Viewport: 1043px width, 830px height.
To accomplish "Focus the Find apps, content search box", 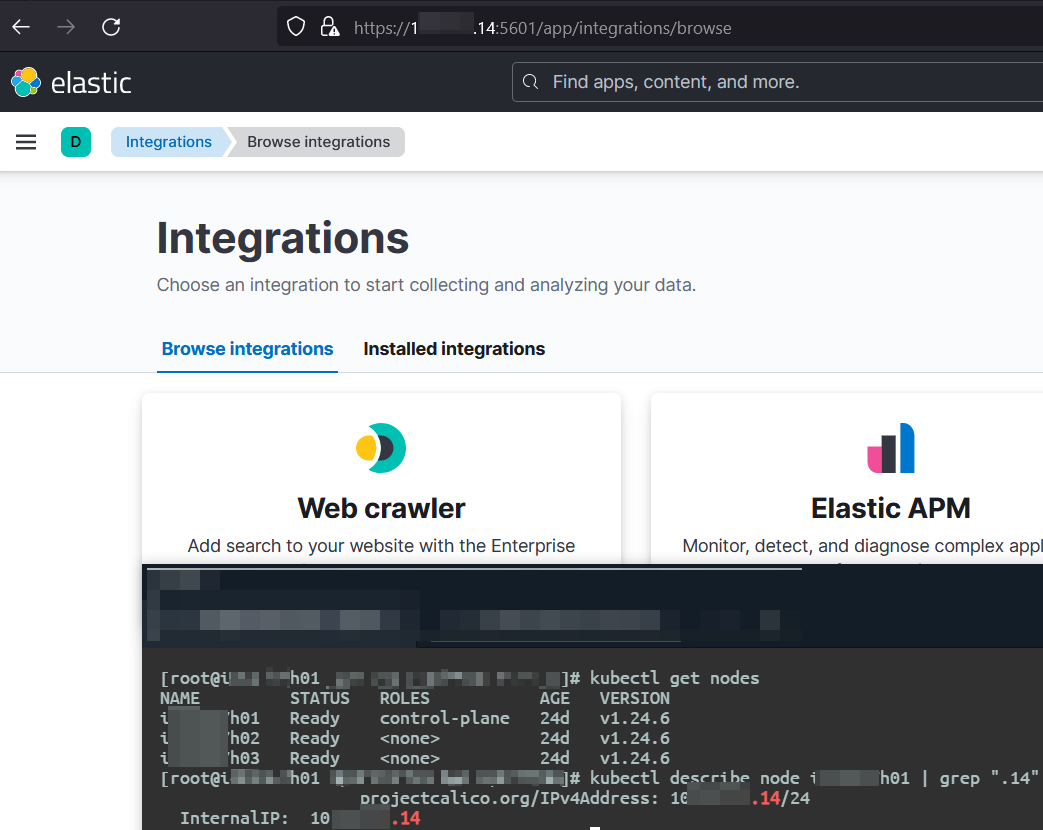I will 778,82.
